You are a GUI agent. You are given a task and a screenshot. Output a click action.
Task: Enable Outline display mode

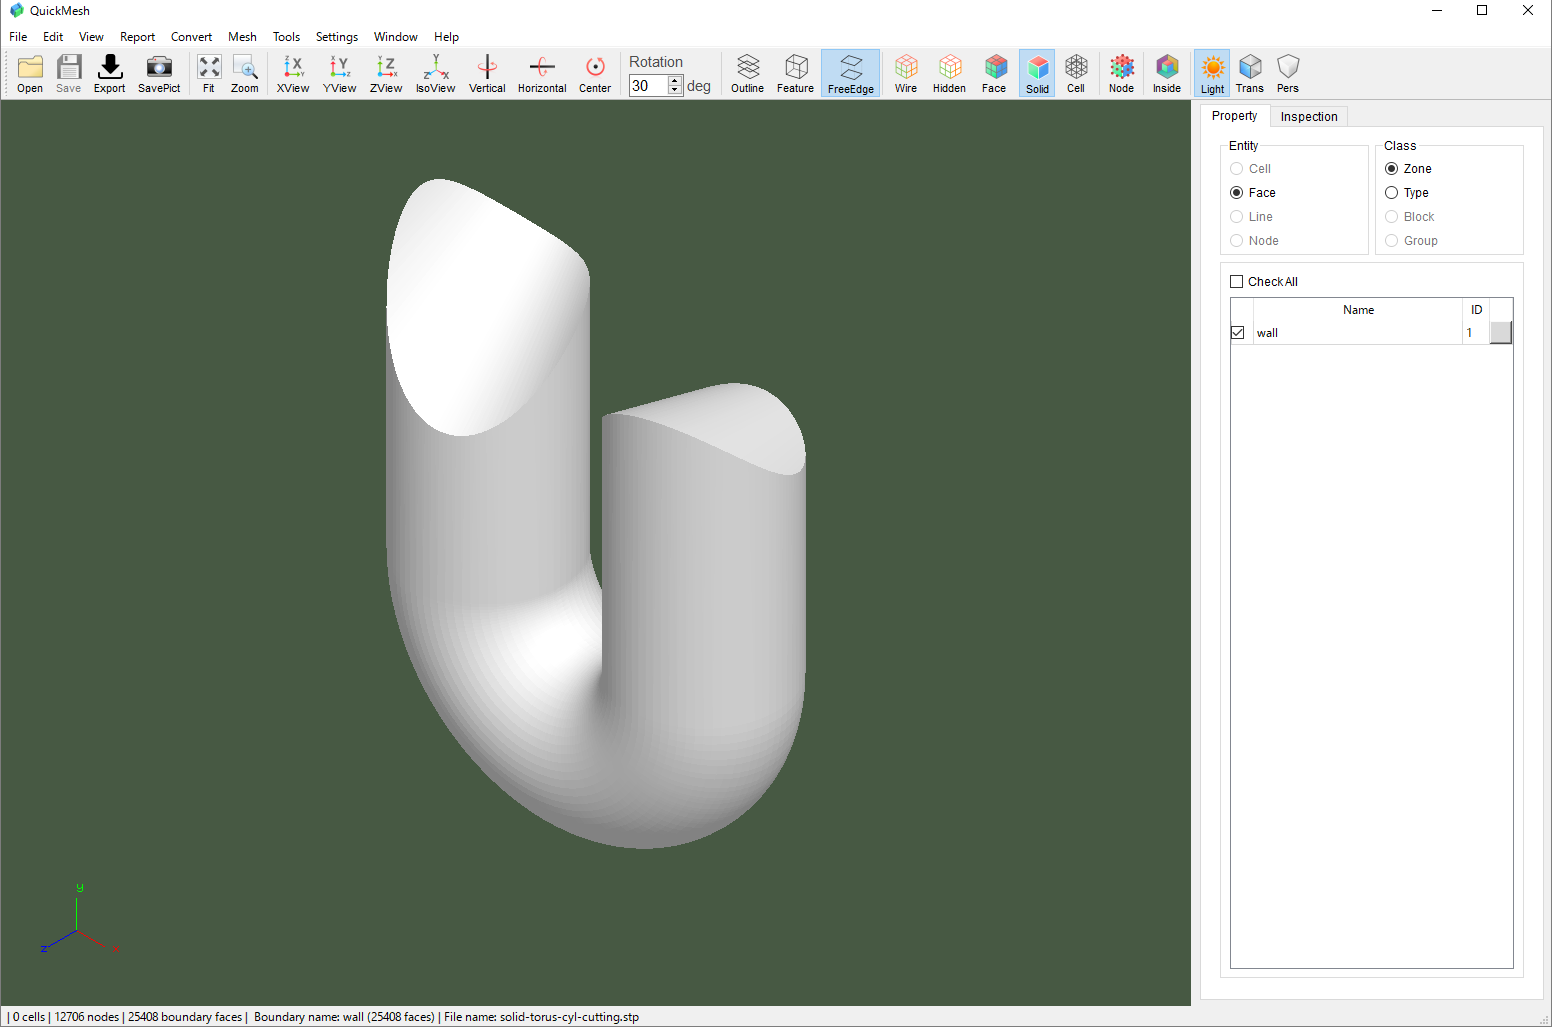tap(748, 74)
